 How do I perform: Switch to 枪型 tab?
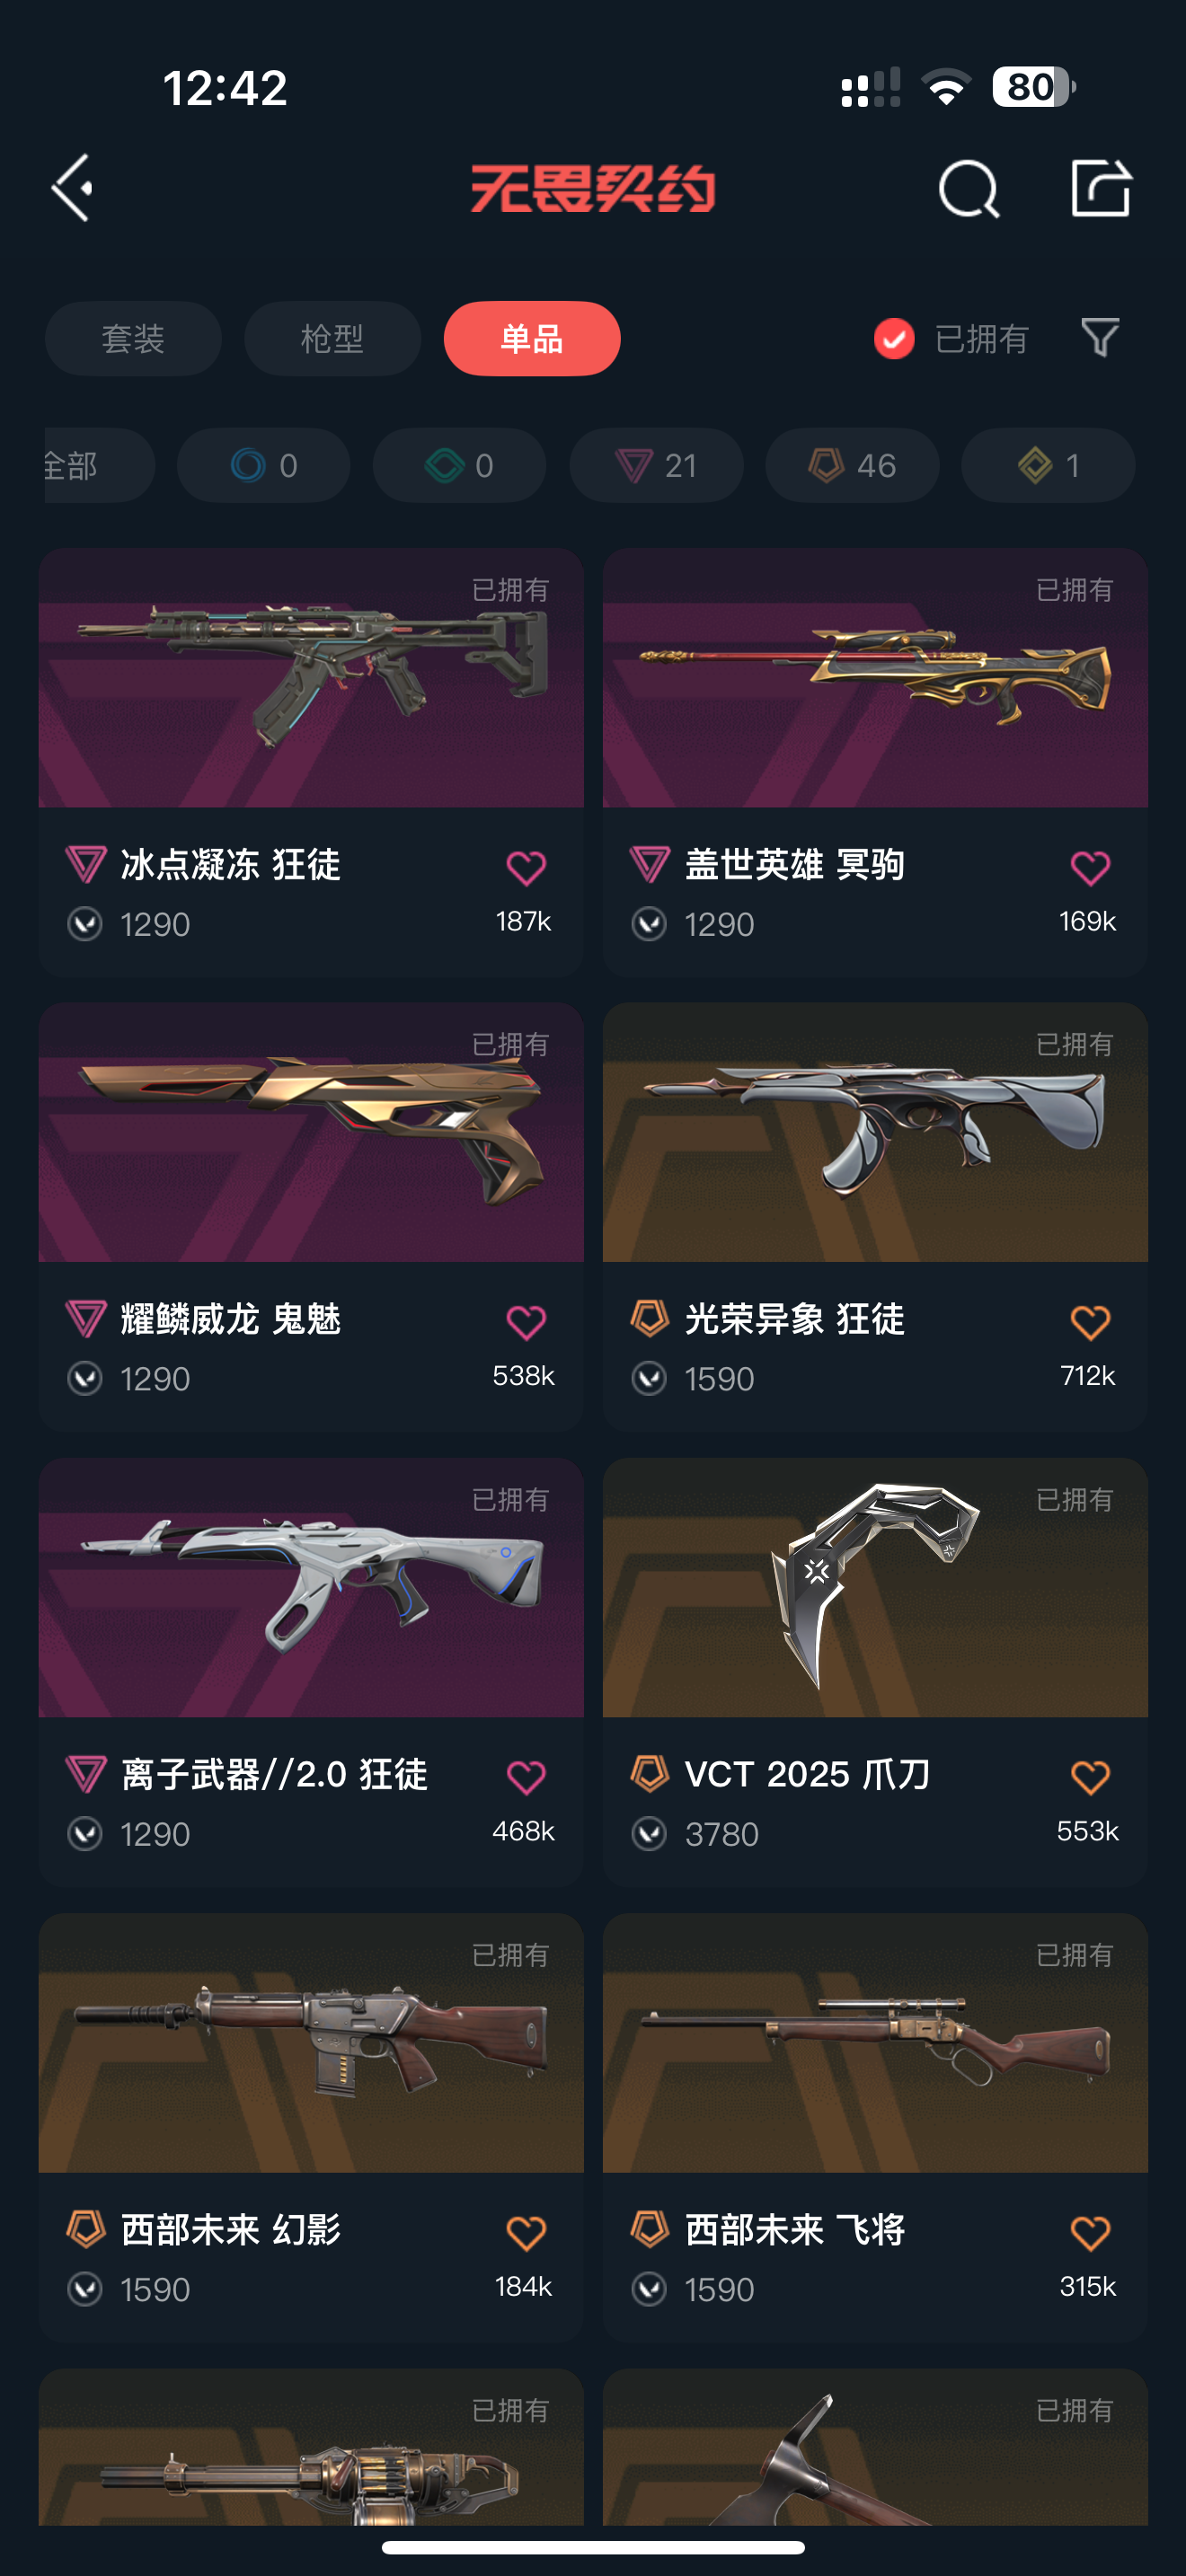(x=332, y=338)
